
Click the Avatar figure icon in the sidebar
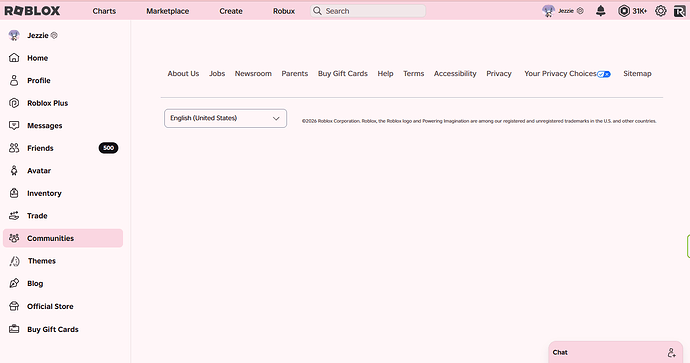click(14, 170)
